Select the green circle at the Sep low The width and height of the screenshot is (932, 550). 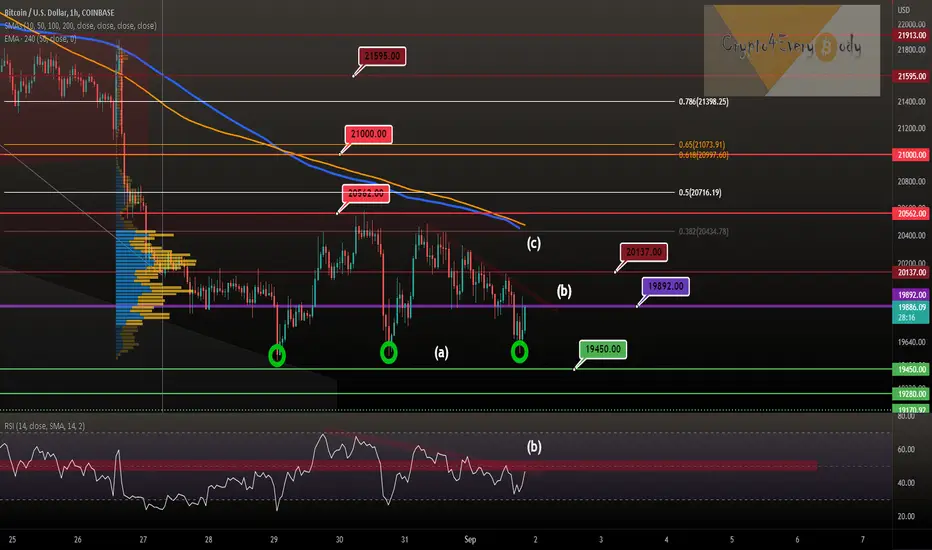[519, 352]
